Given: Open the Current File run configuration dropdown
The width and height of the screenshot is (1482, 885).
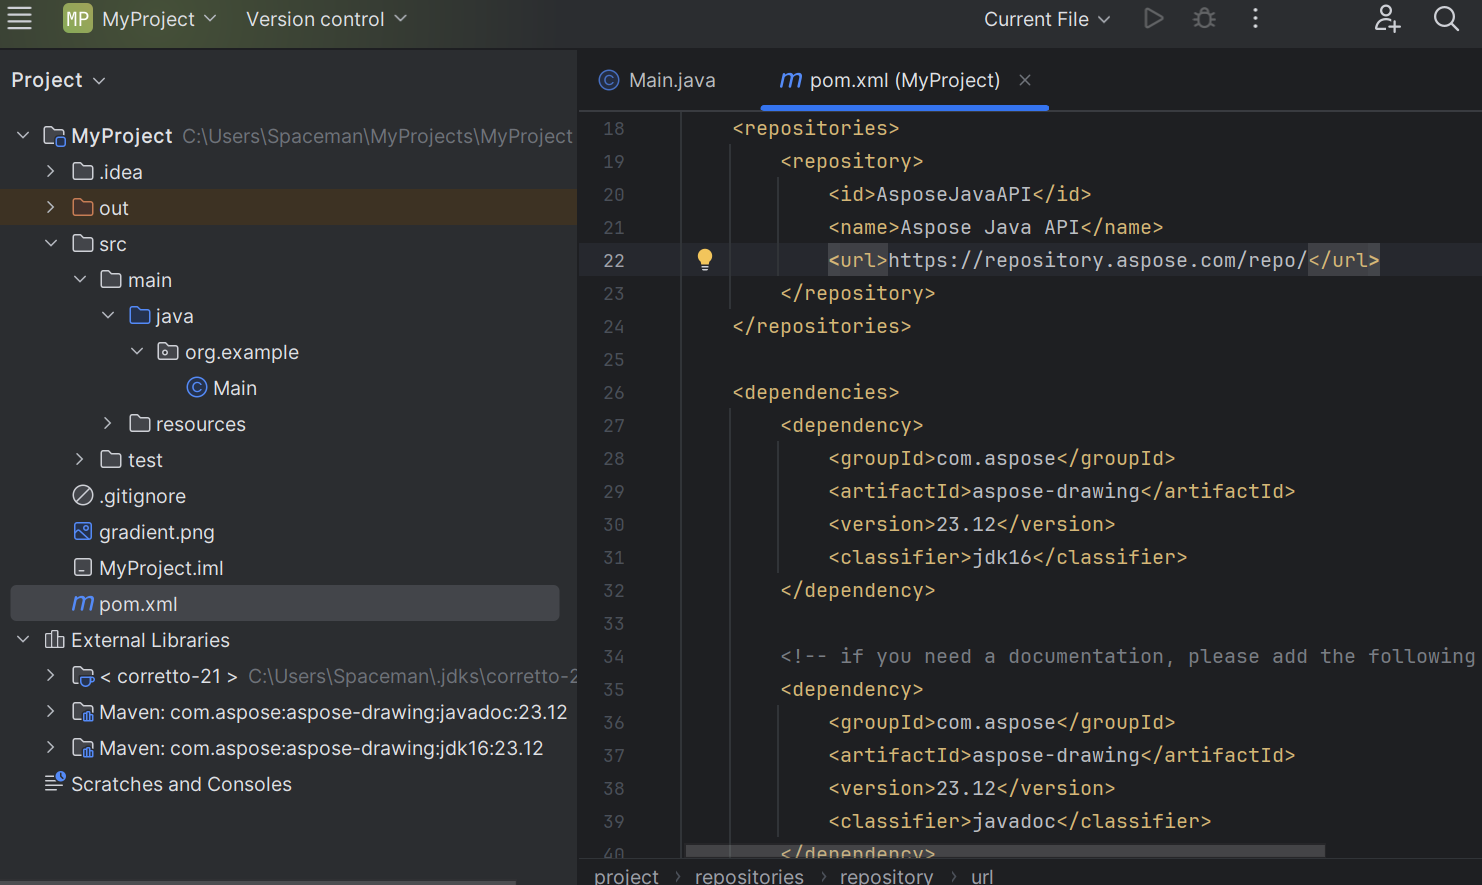Looking at the screenshot, I should [x=1046, y=18].
